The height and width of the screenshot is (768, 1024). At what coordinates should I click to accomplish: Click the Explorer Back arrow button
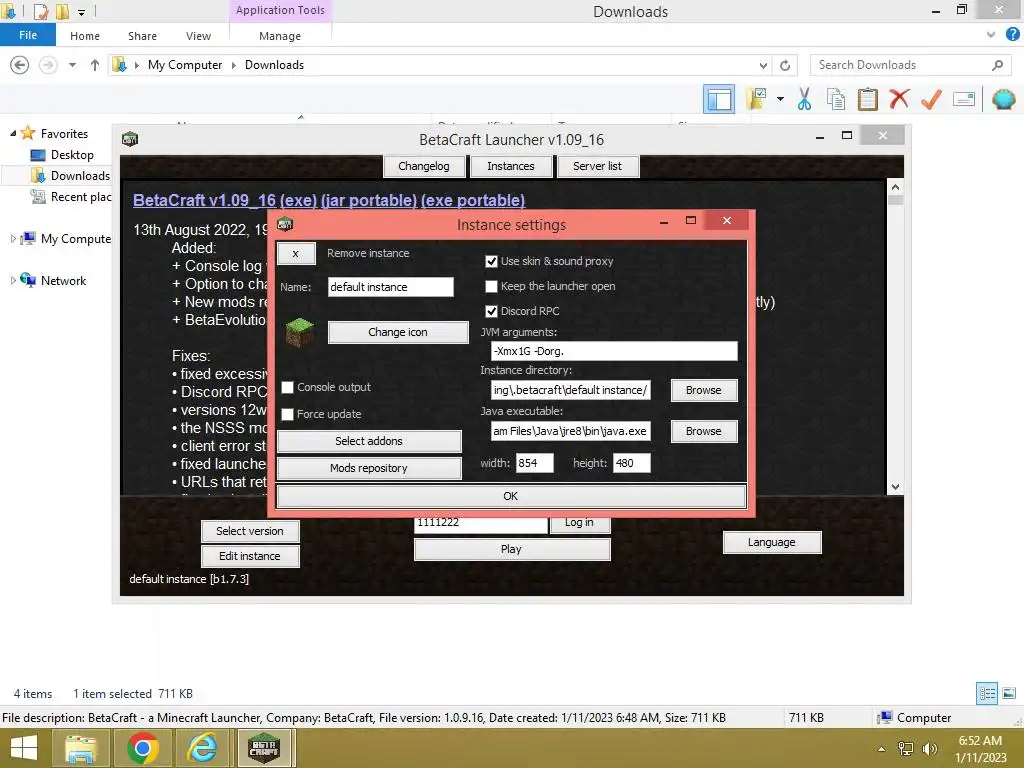[x=20, y=65]
